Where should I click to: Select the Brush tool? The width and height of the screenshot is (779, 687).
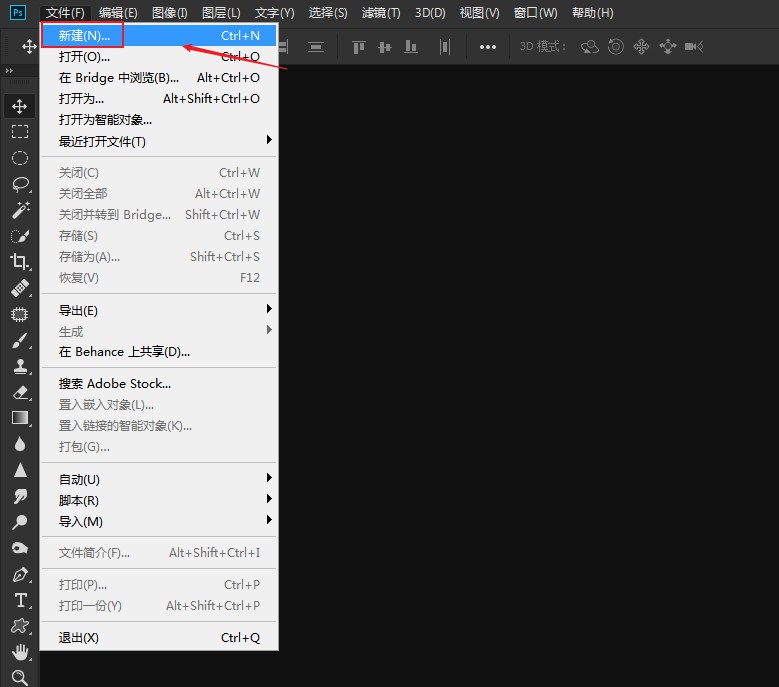pos(20,340)
